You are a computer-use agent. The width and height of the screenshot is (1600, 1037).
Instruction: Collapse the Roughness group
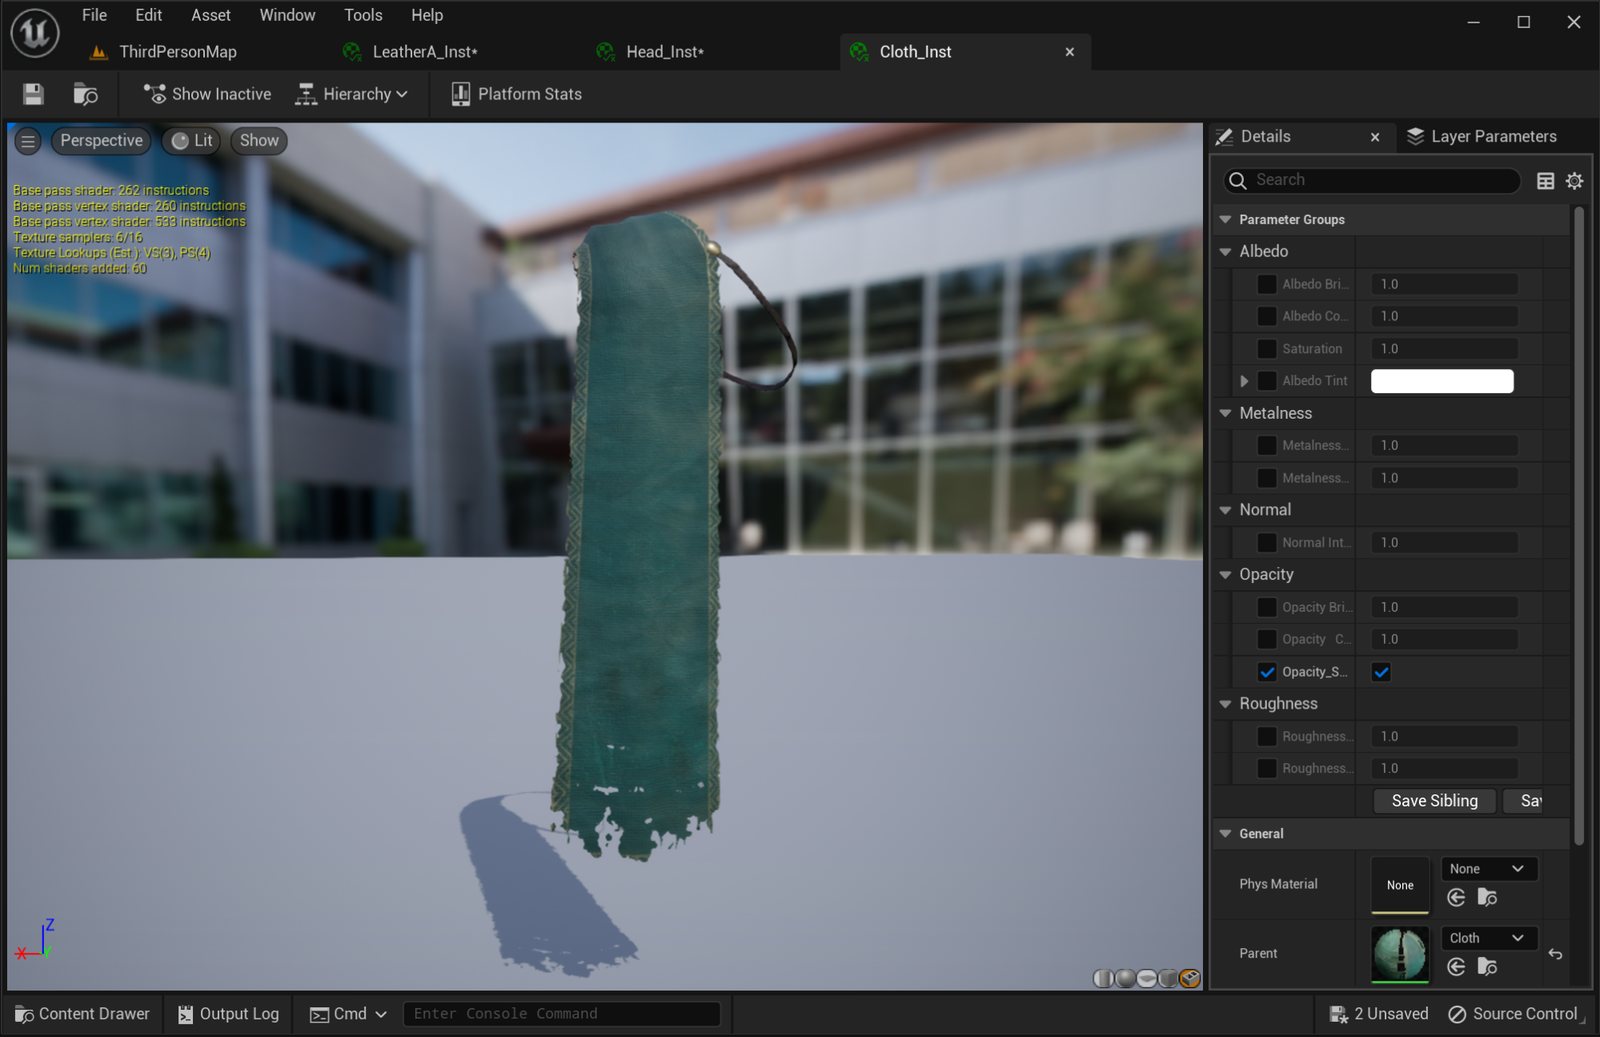[x=1225, y=704]
